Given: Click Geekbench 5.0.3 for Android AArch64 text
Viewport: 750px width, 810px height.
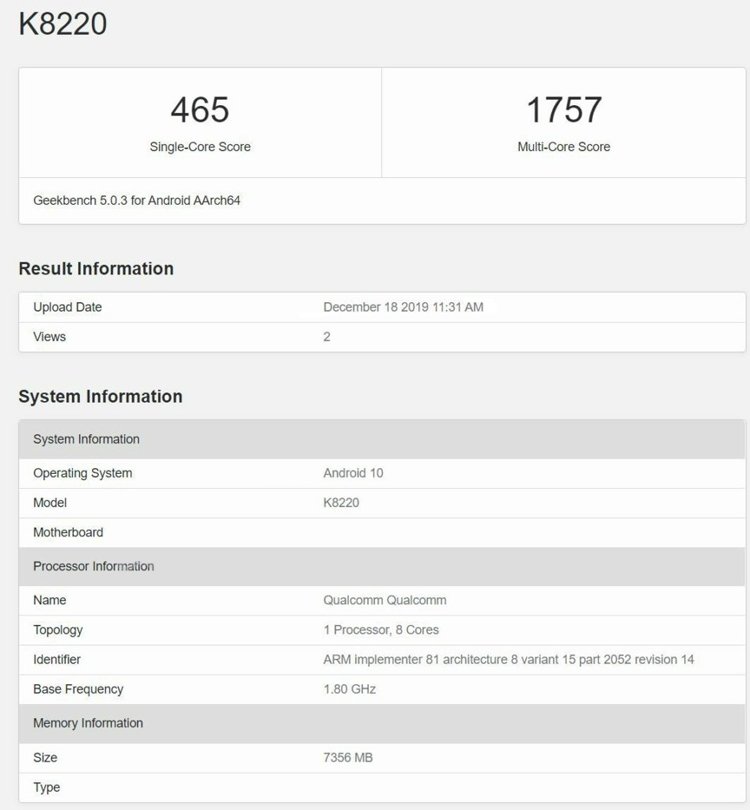Looking at the screenshot, I should tap(137, 200).
